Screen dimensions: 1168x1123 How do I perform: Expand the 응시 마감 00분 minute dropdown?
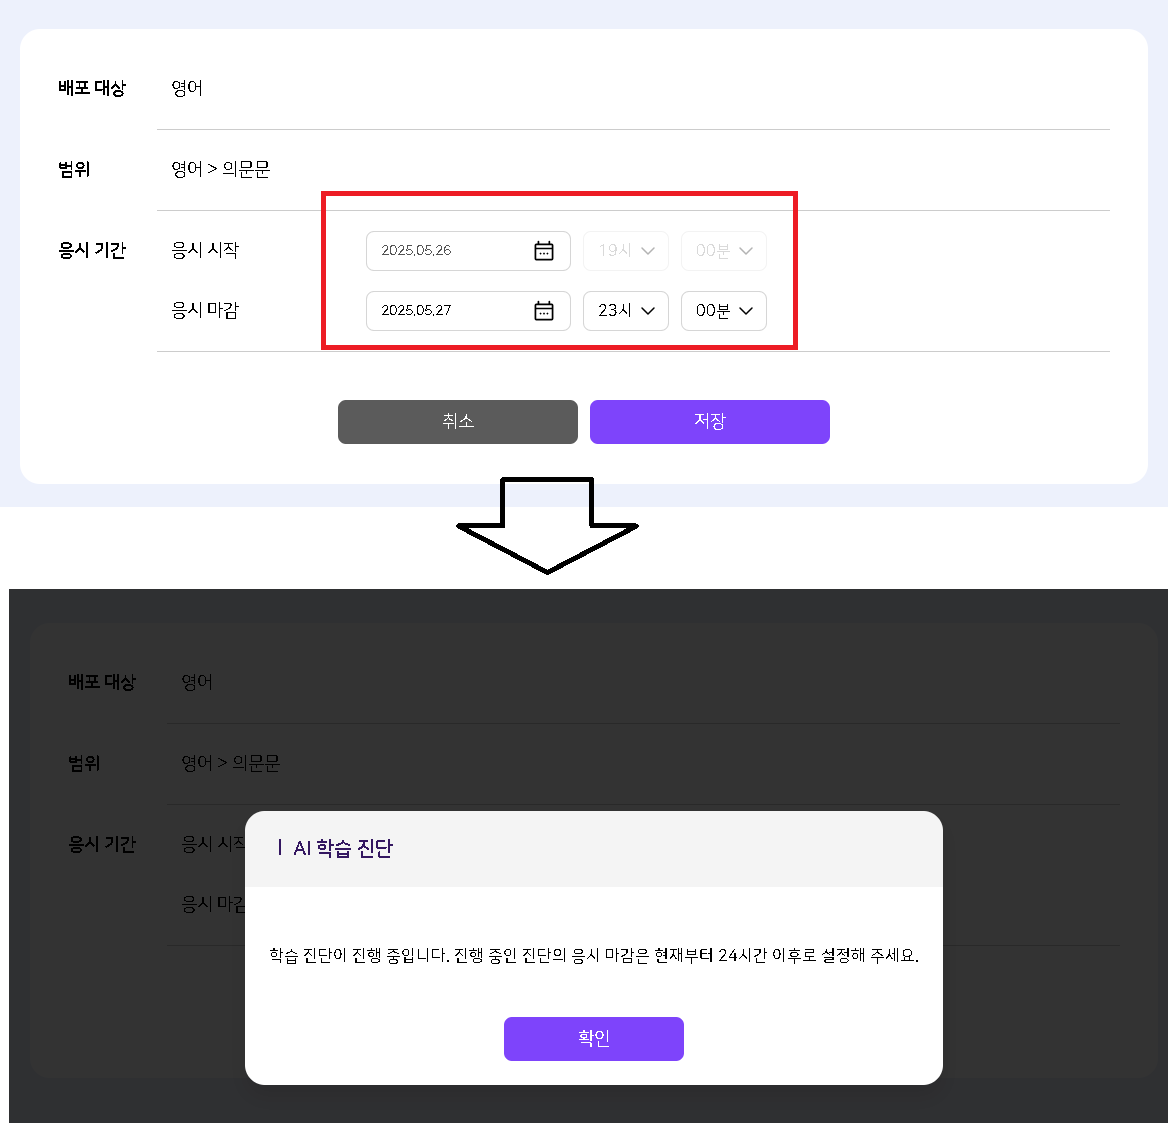tap(724, 311)
